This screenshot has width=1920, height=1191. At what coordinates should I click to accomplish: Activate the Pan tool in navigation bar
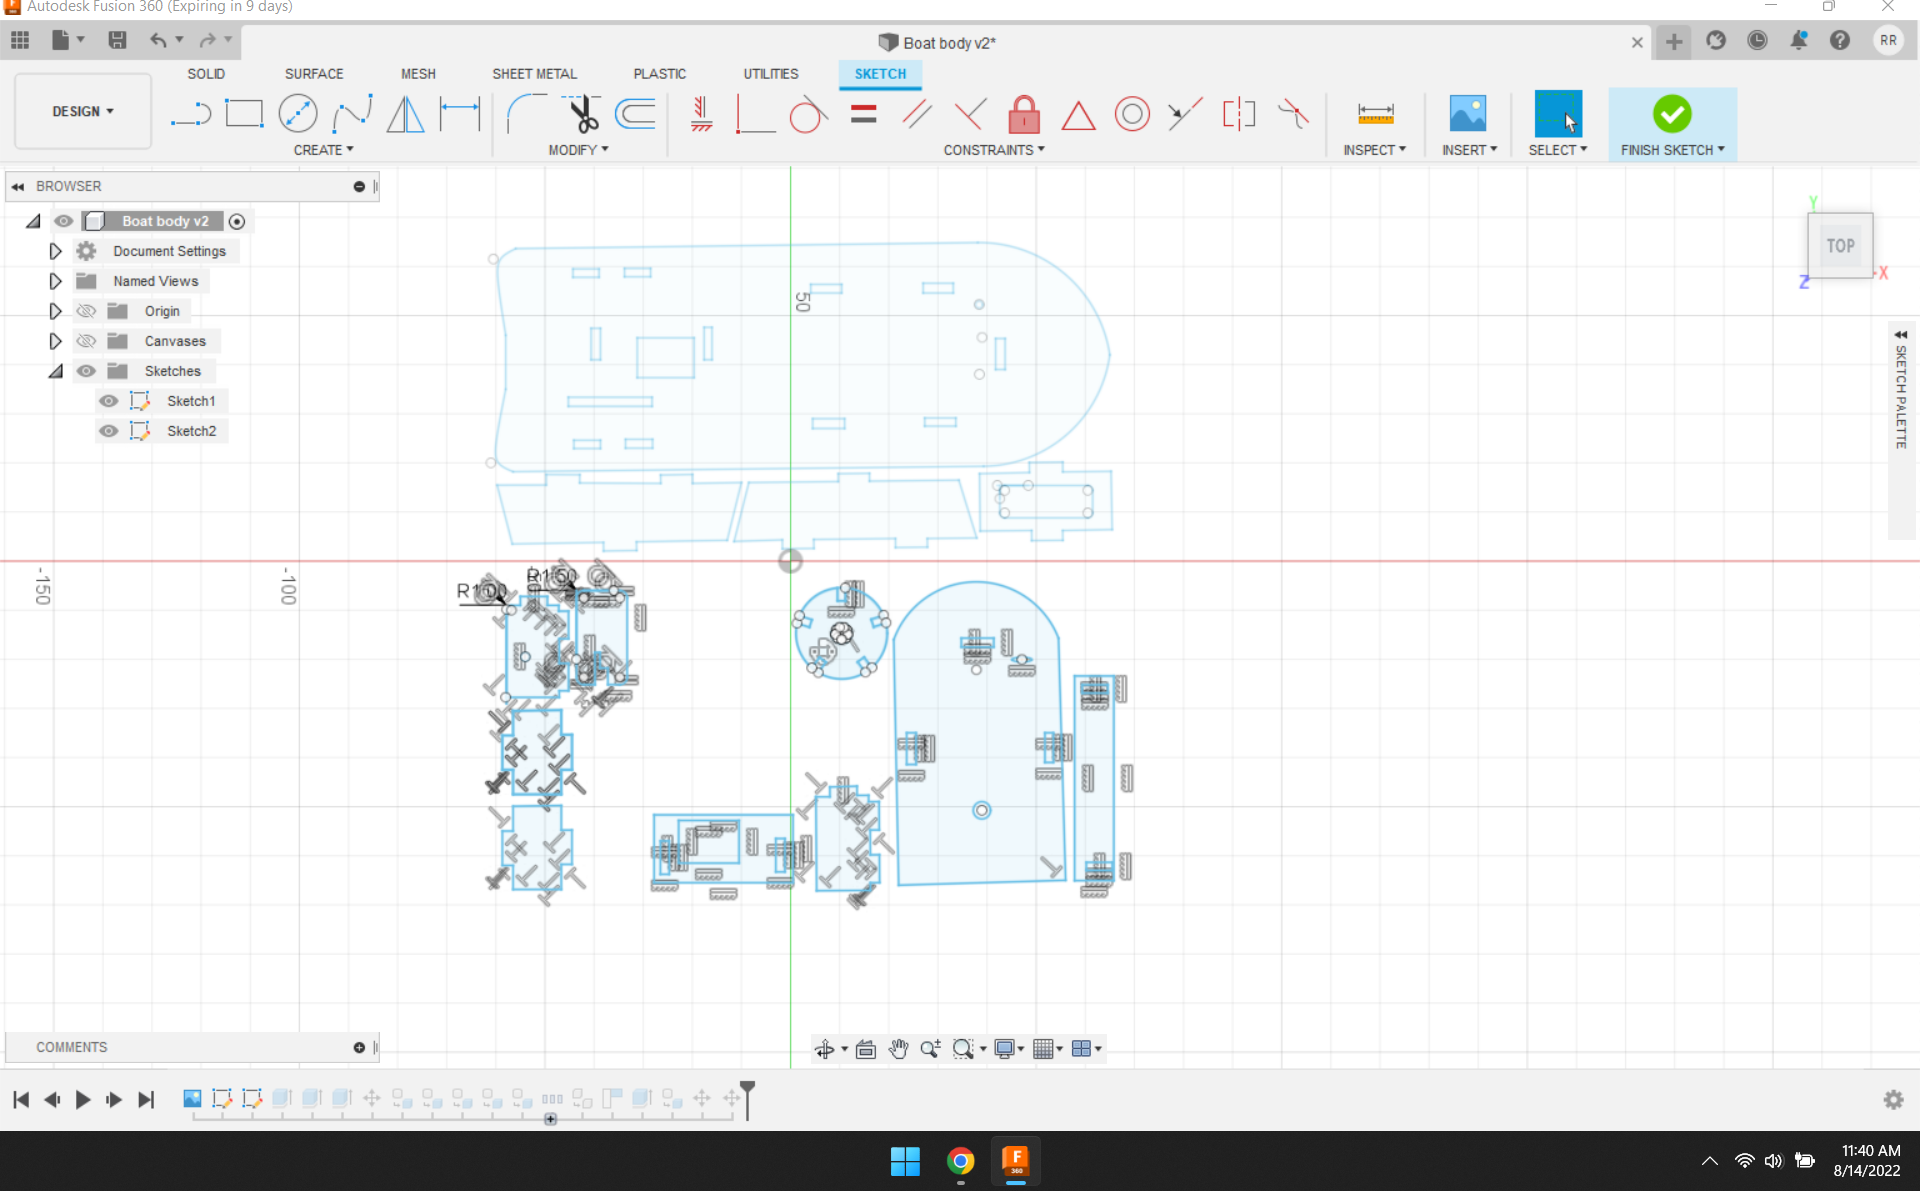coord(898,1049)
